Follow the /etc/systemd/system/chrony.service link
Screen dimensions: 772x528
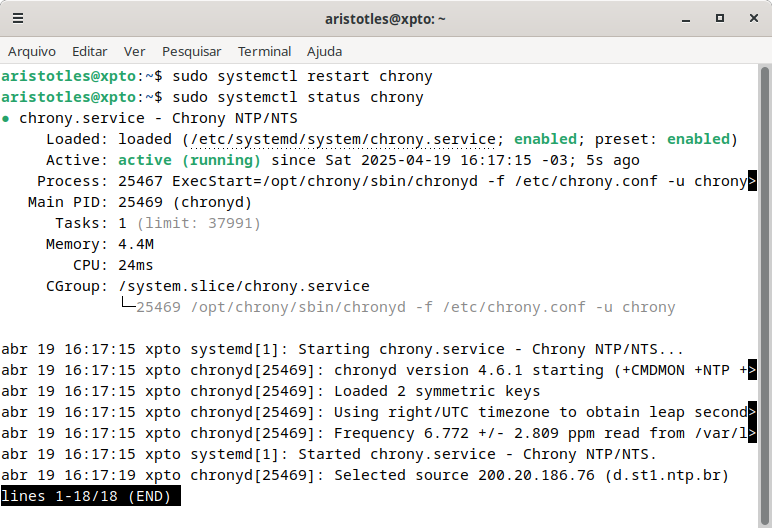[x=342, y=139]
